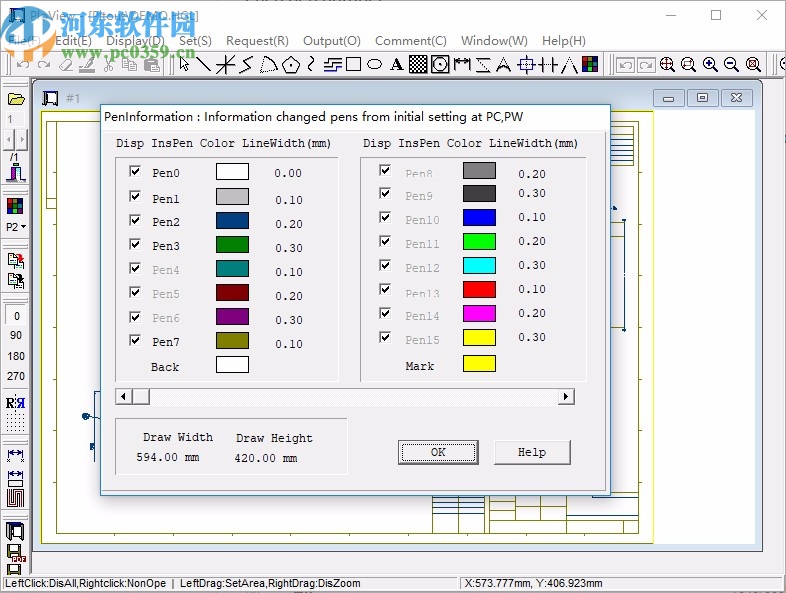Toggle the Pen13 display checkbox

point(385,289)
